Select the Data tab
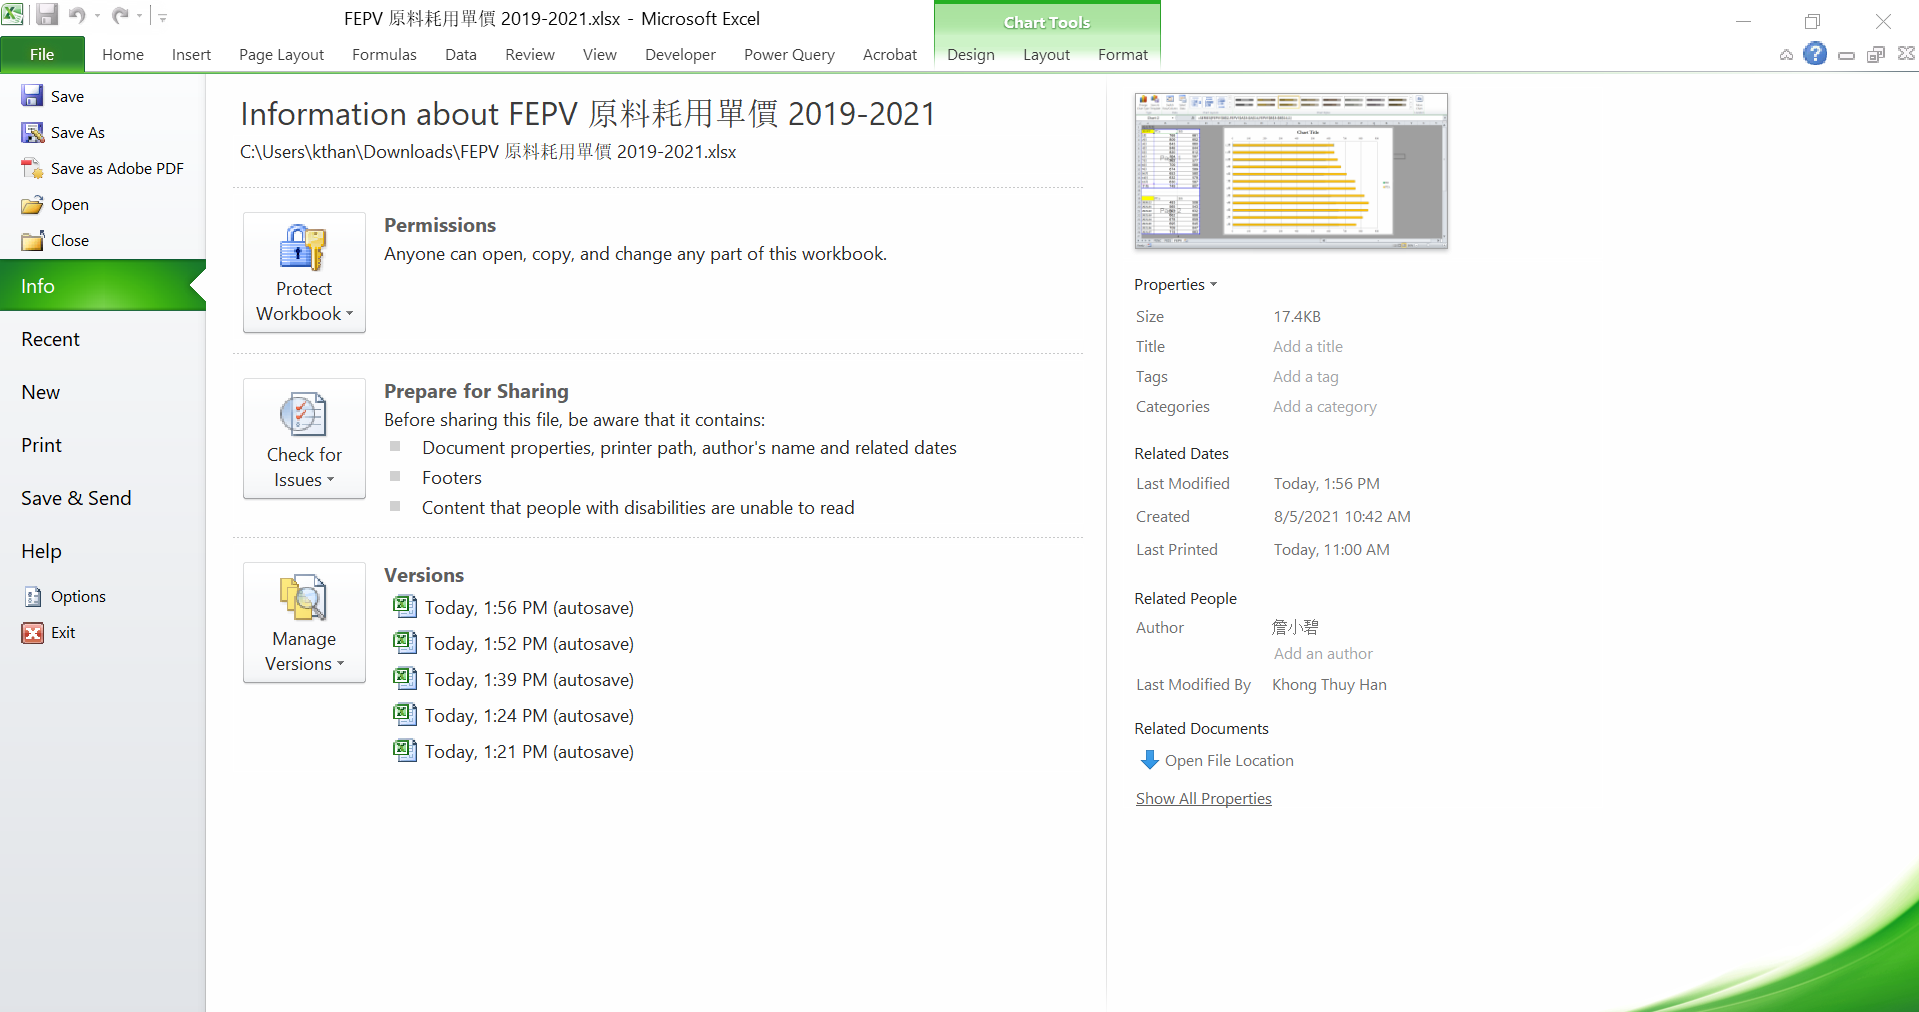This screenshot has width=1919, height=1012. pos(460,54)
